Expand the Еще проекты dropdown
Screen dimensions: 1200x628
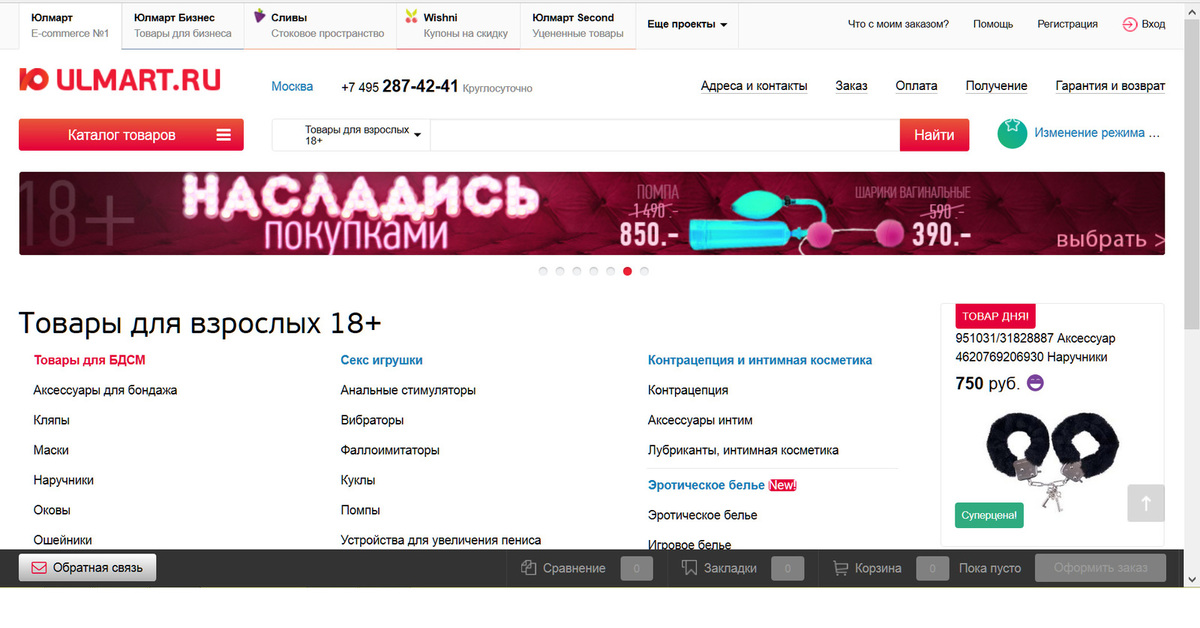click(687, 24)
